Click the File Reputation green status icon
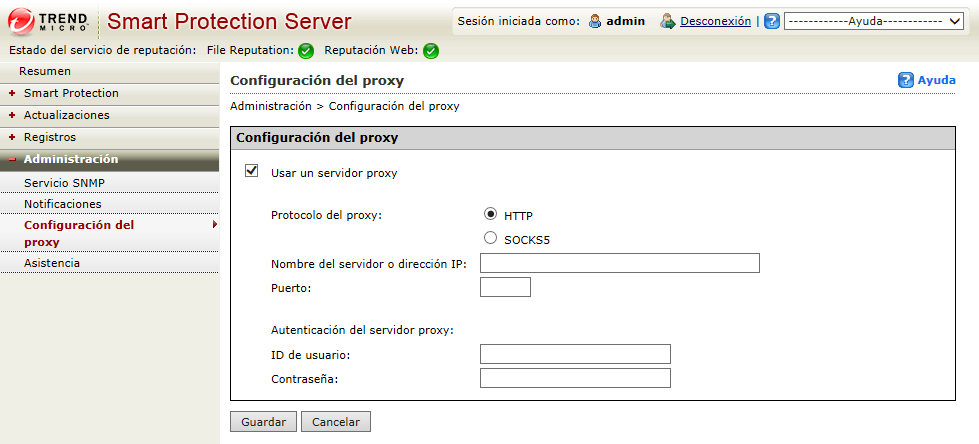Viewport: 979px width, 444px height. click(x=306, y=51)
